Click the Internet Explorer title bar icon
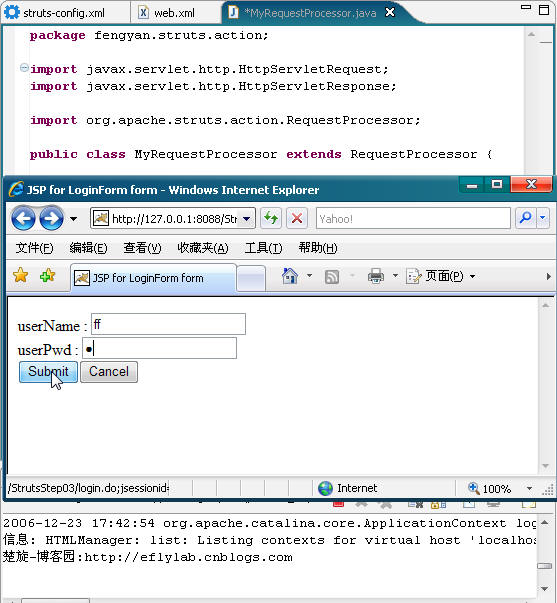Image resolution: width=557 pixels, height=603 pixels. click(16, 189)
